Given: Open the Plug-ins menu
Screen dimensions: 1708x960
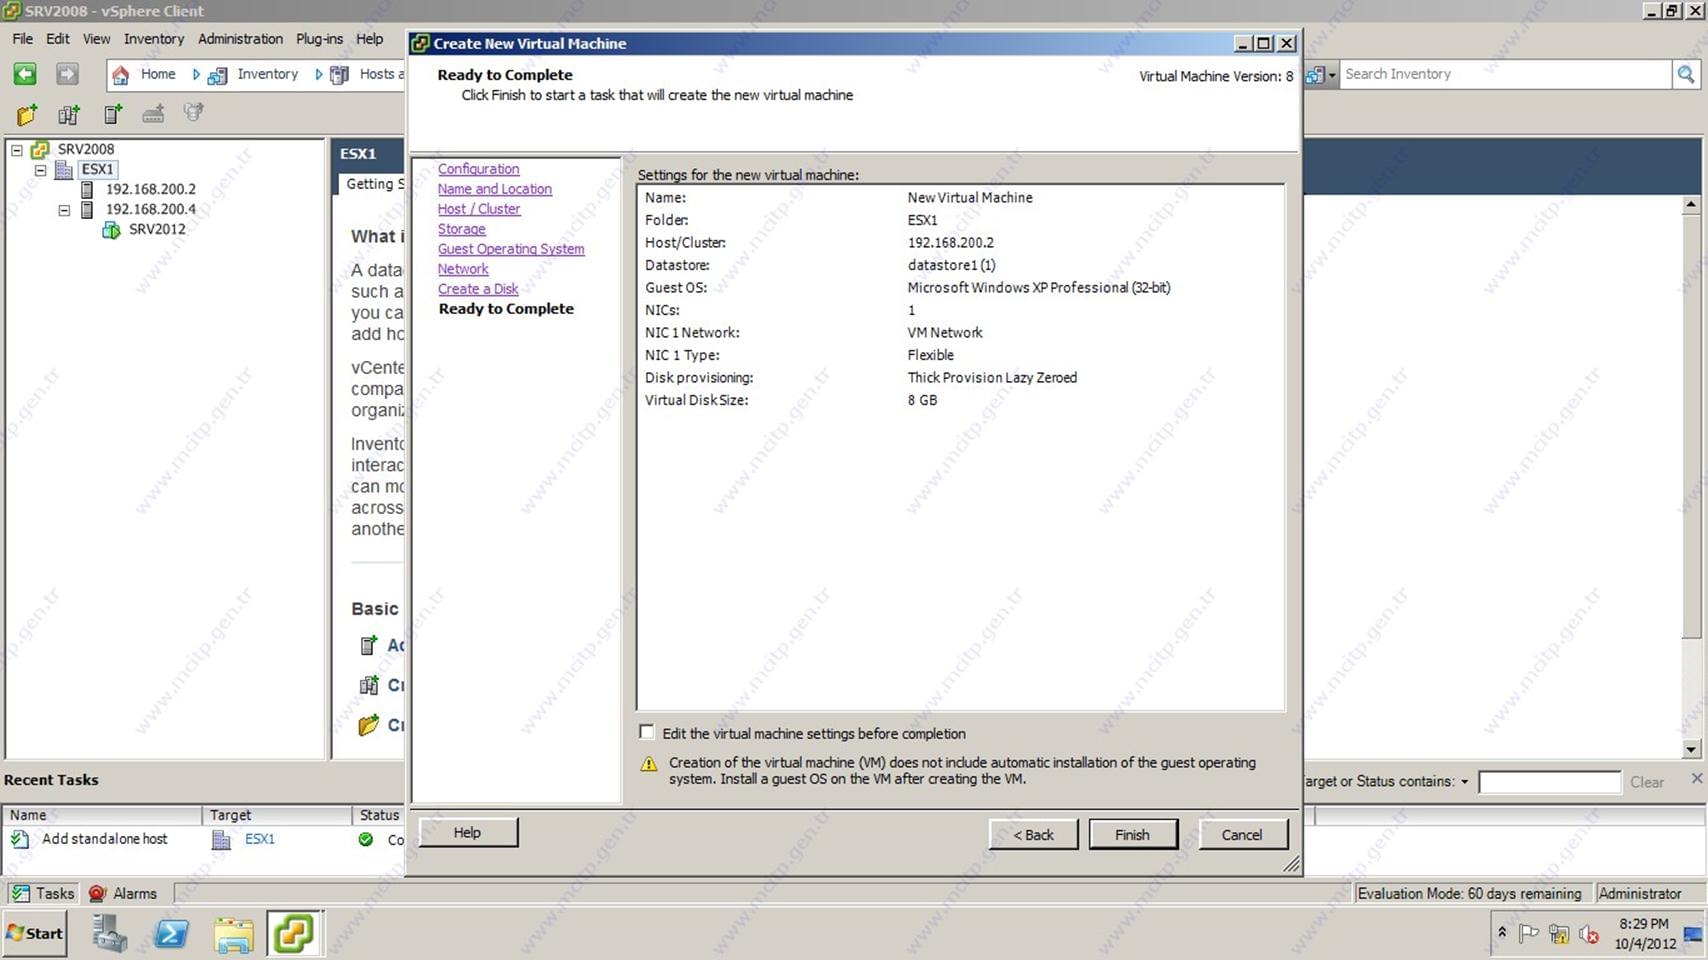Looking at the screenshot, I should (319, 39).
